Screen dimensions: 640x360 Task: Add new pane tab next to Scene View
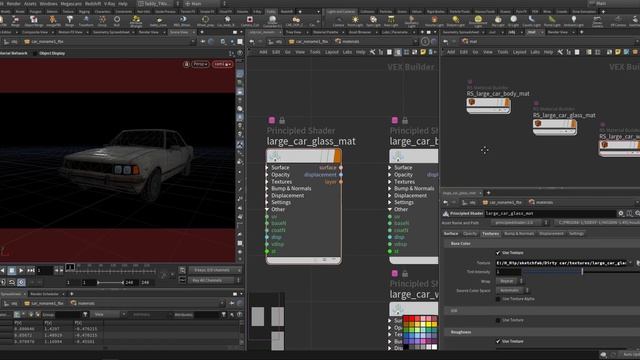202,32
